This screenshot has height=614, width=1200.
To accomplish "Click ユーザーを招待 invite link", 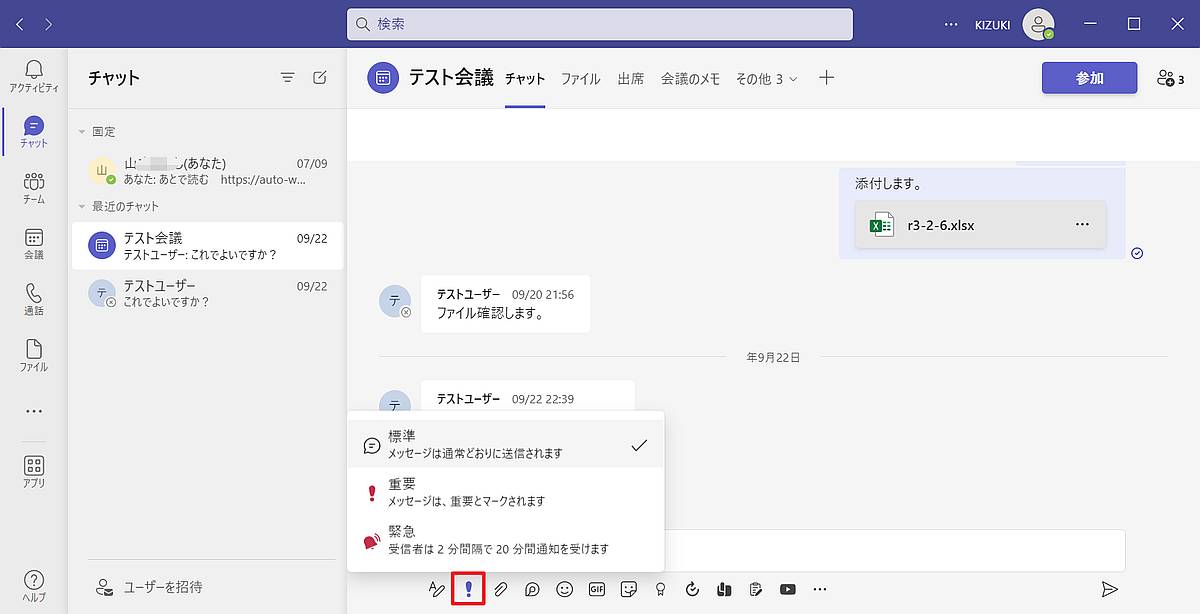I will (162, 587).
